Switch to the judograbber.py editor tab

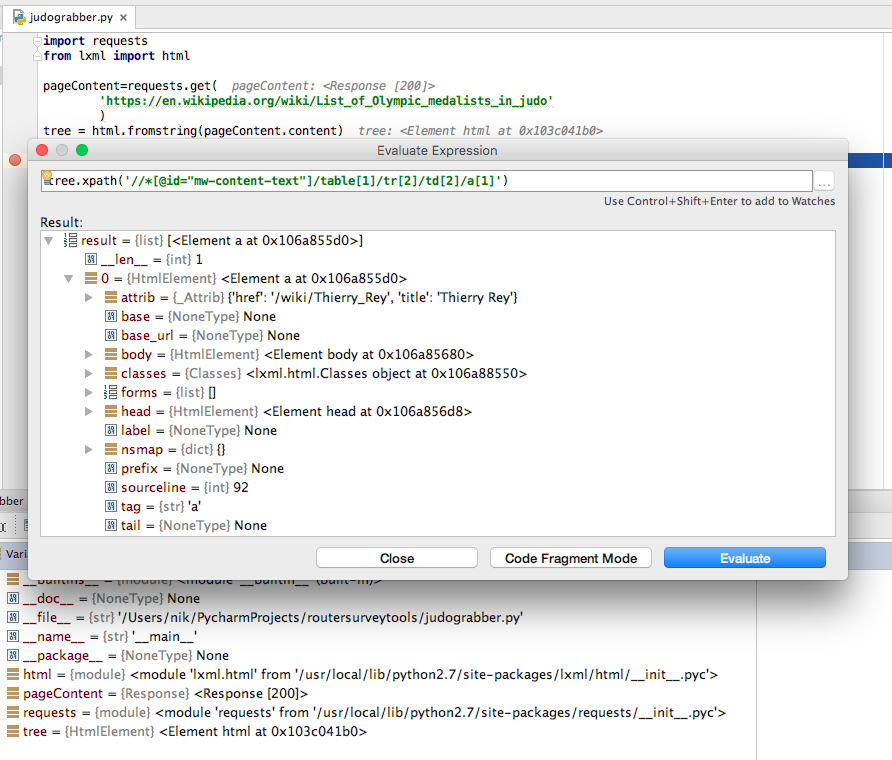click(x=70, y=17)
